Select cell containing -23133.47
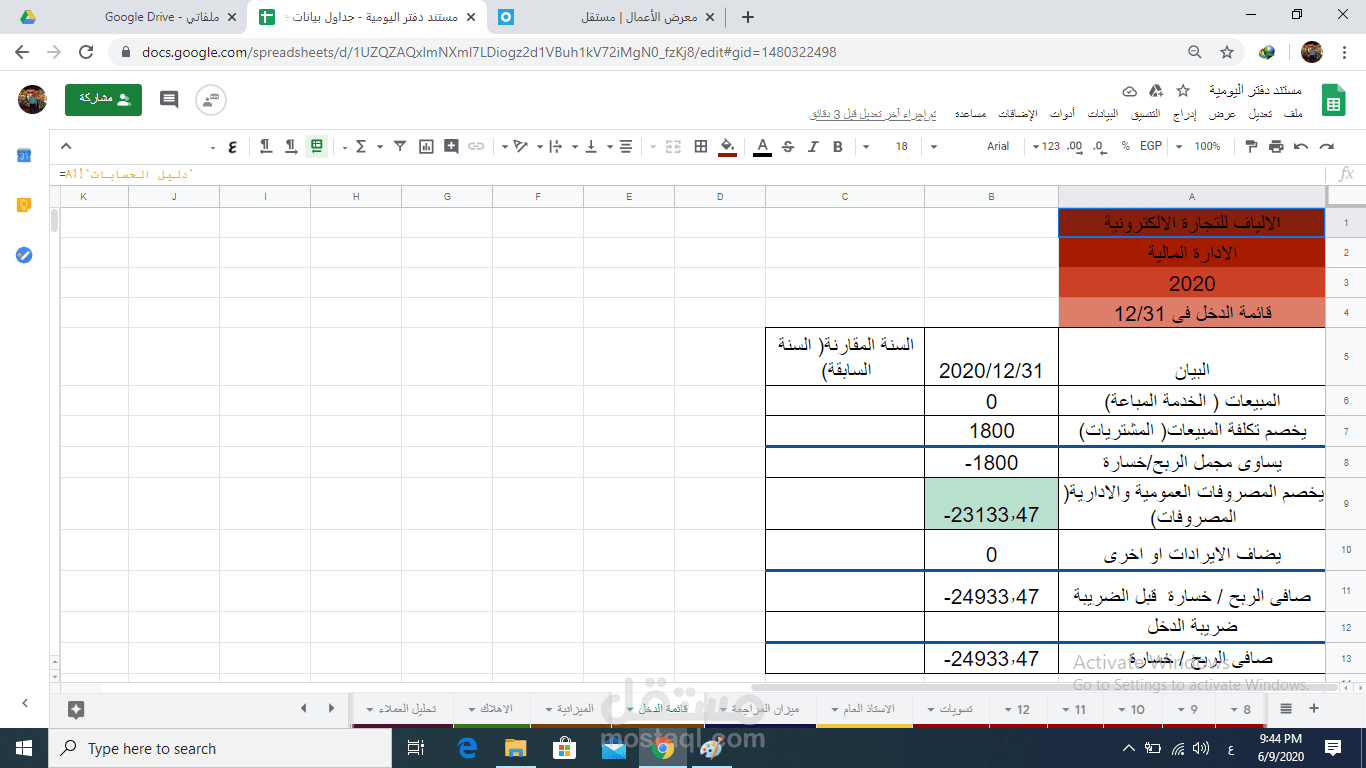 point(992,504)
